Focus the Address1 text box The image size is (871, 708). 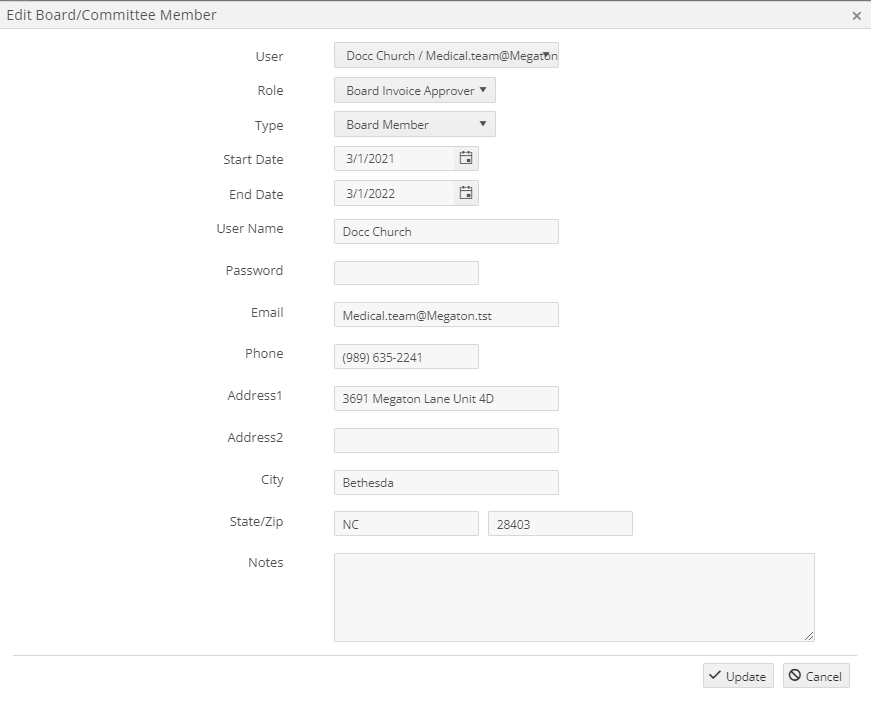click(446, 399)
